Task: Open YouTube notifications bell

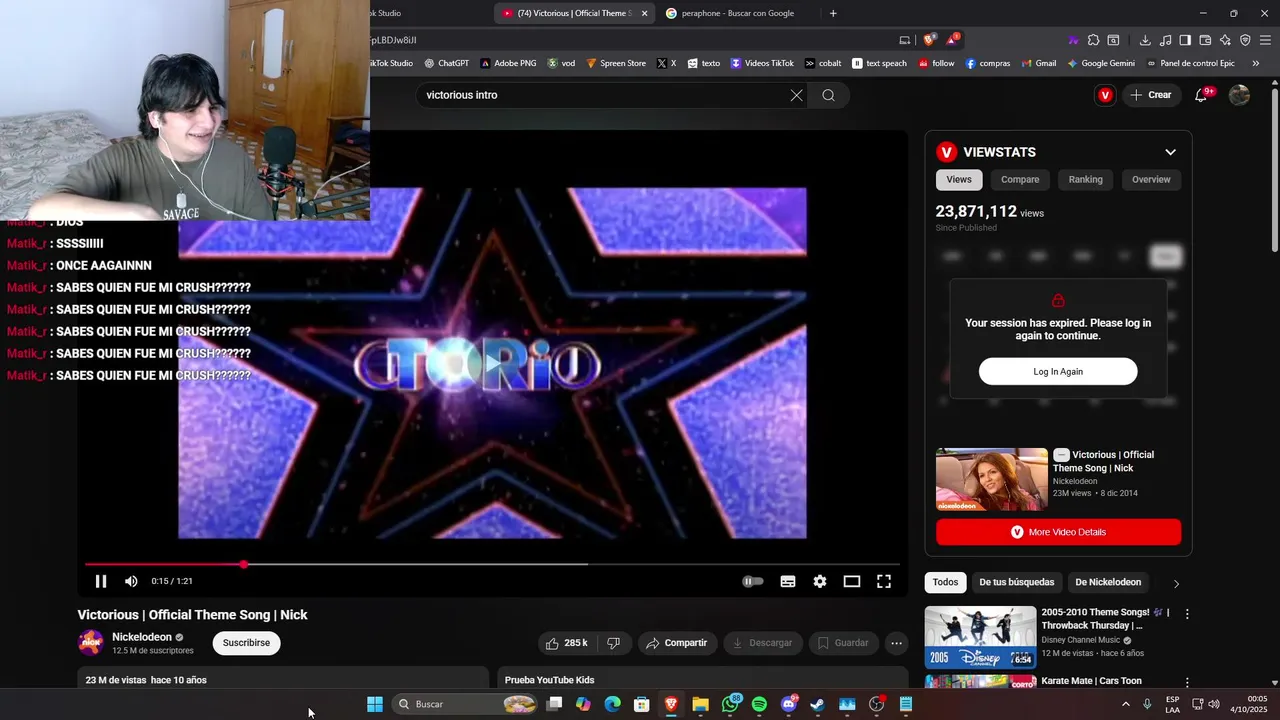Action: (1201, 95)
